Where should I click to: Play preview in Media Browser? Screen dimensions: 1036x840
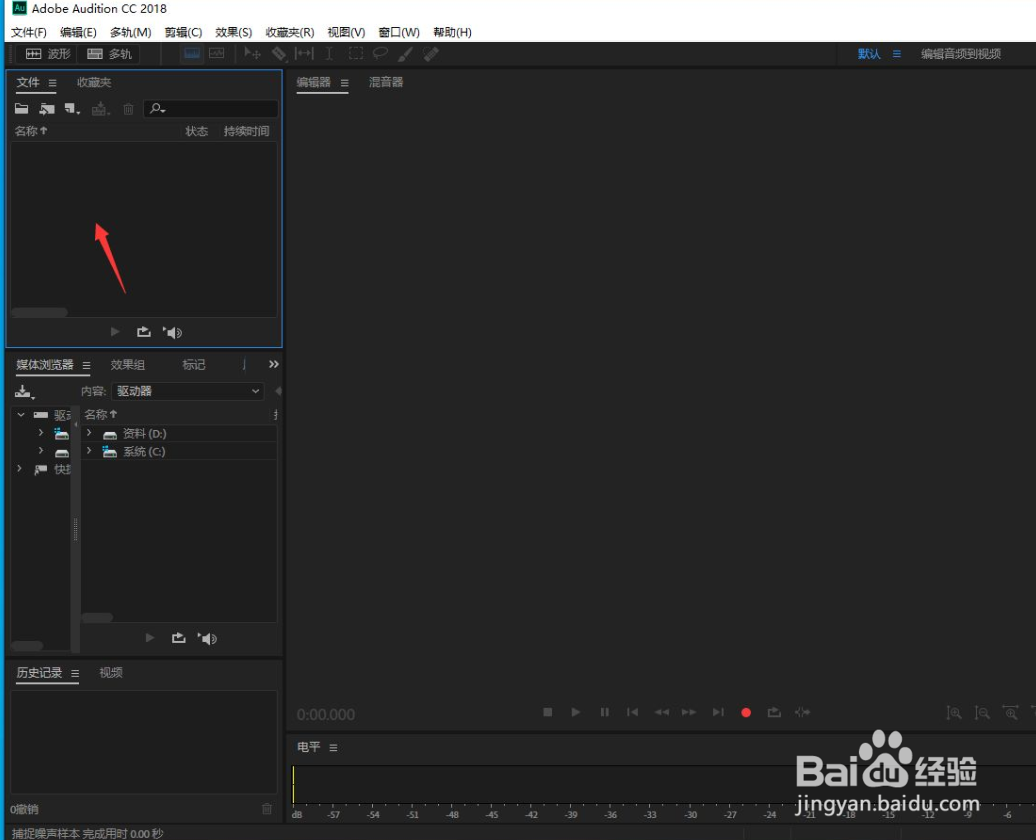point(150,638)
